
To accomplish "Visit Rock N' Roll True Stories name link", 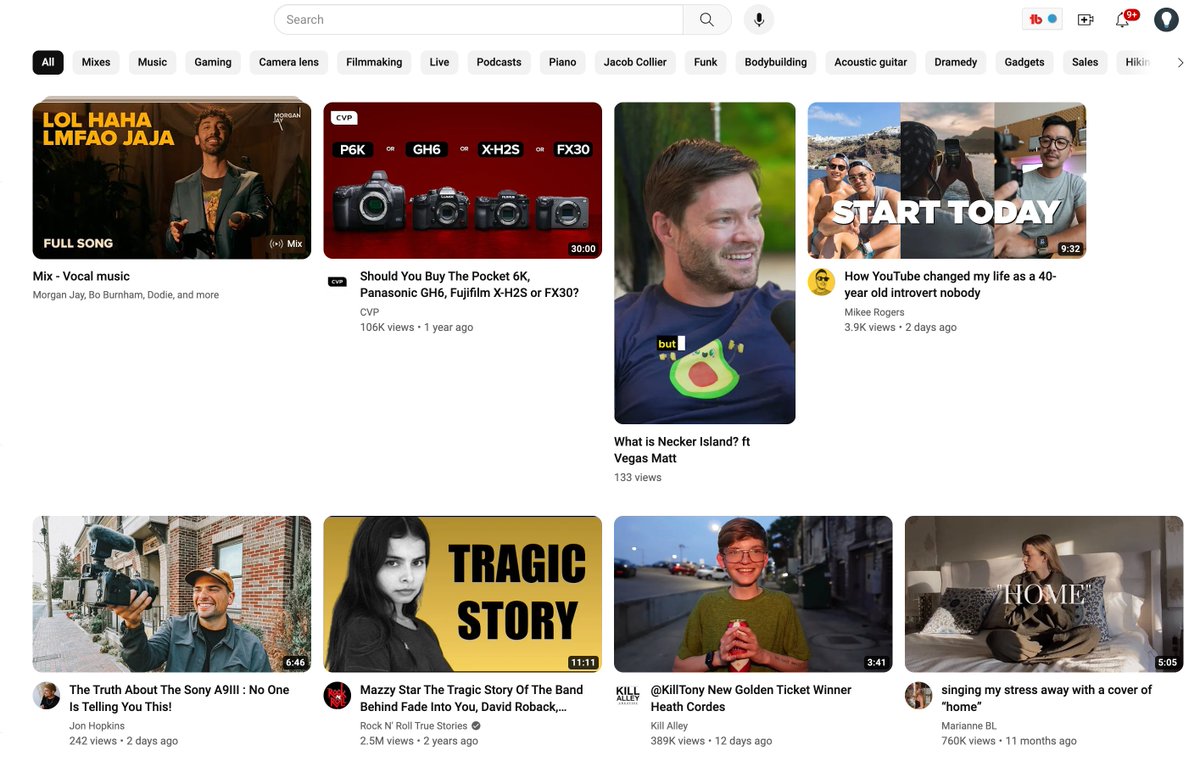I will pos(413,726).
